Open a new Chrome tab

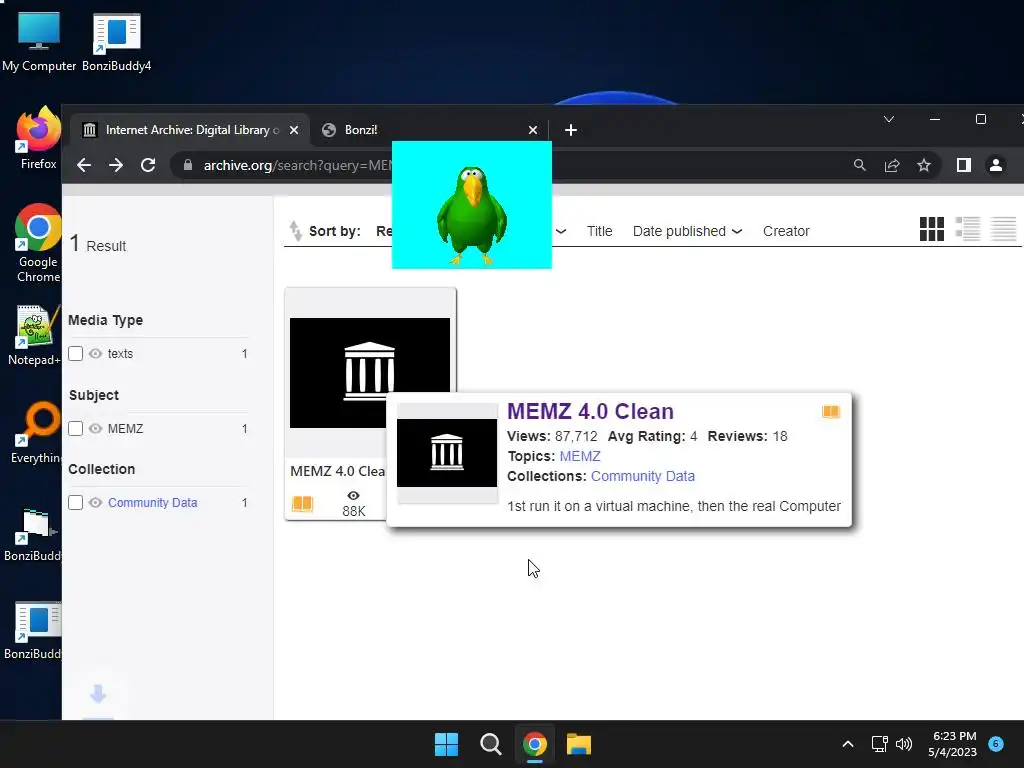coord(571,130)
